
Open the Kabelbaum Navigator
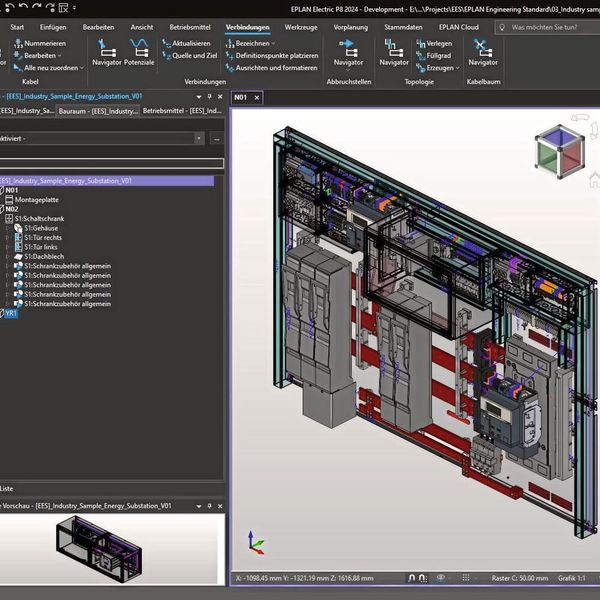(x=483, y=52)
